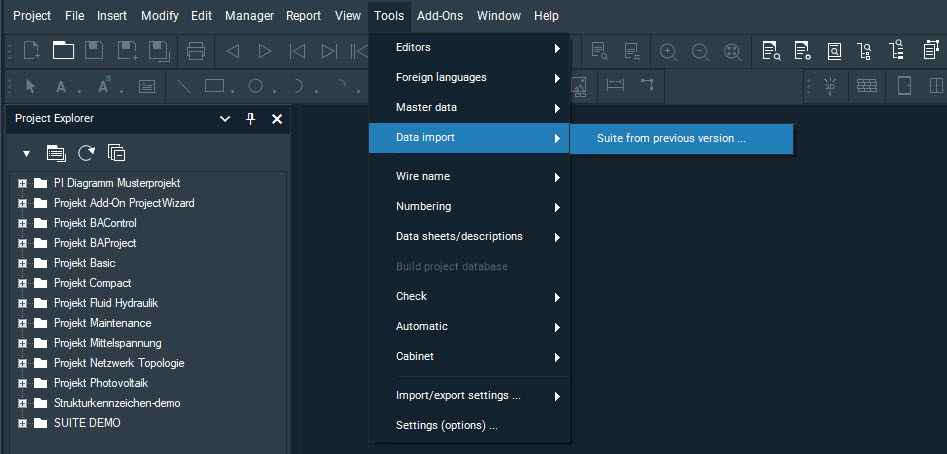Image resolution: width=947 pixels, height=454 pixels.
Task: Select Projekt Add-On ProjectWizard in tree
Action: [x=124, y=203]
